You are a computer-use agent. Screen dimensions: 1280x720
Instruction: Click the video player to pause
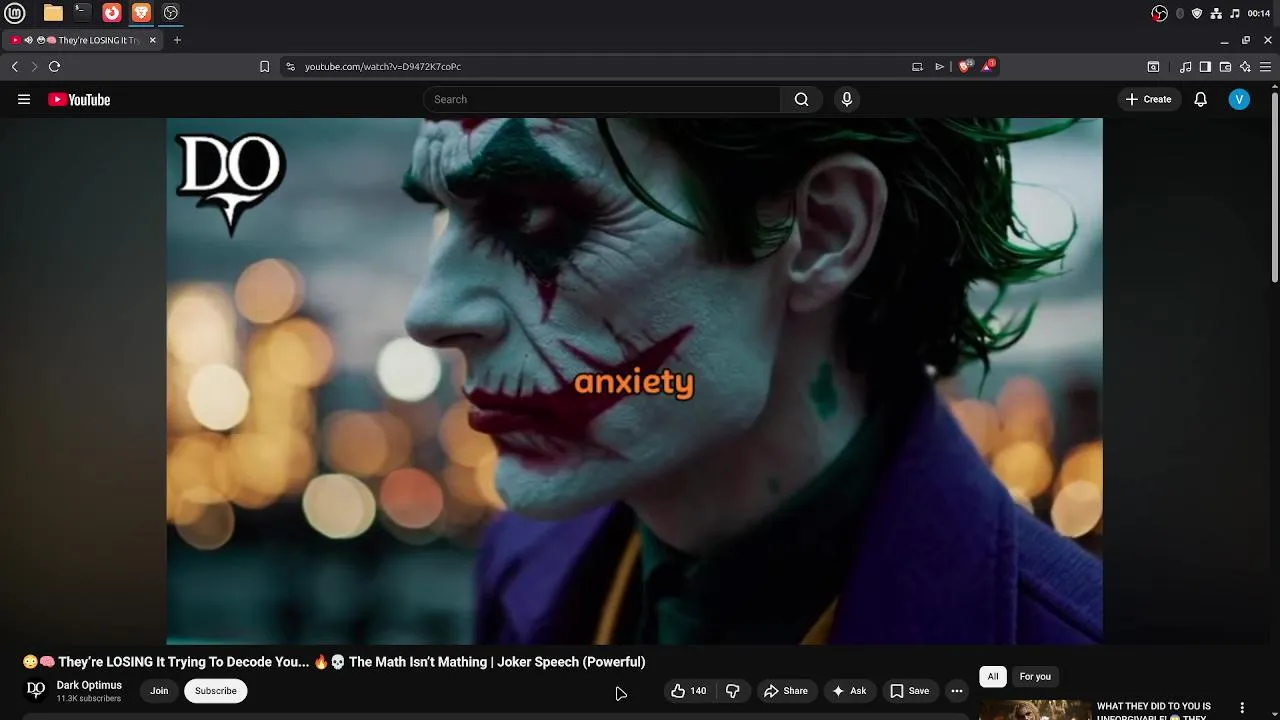[634, 381]
